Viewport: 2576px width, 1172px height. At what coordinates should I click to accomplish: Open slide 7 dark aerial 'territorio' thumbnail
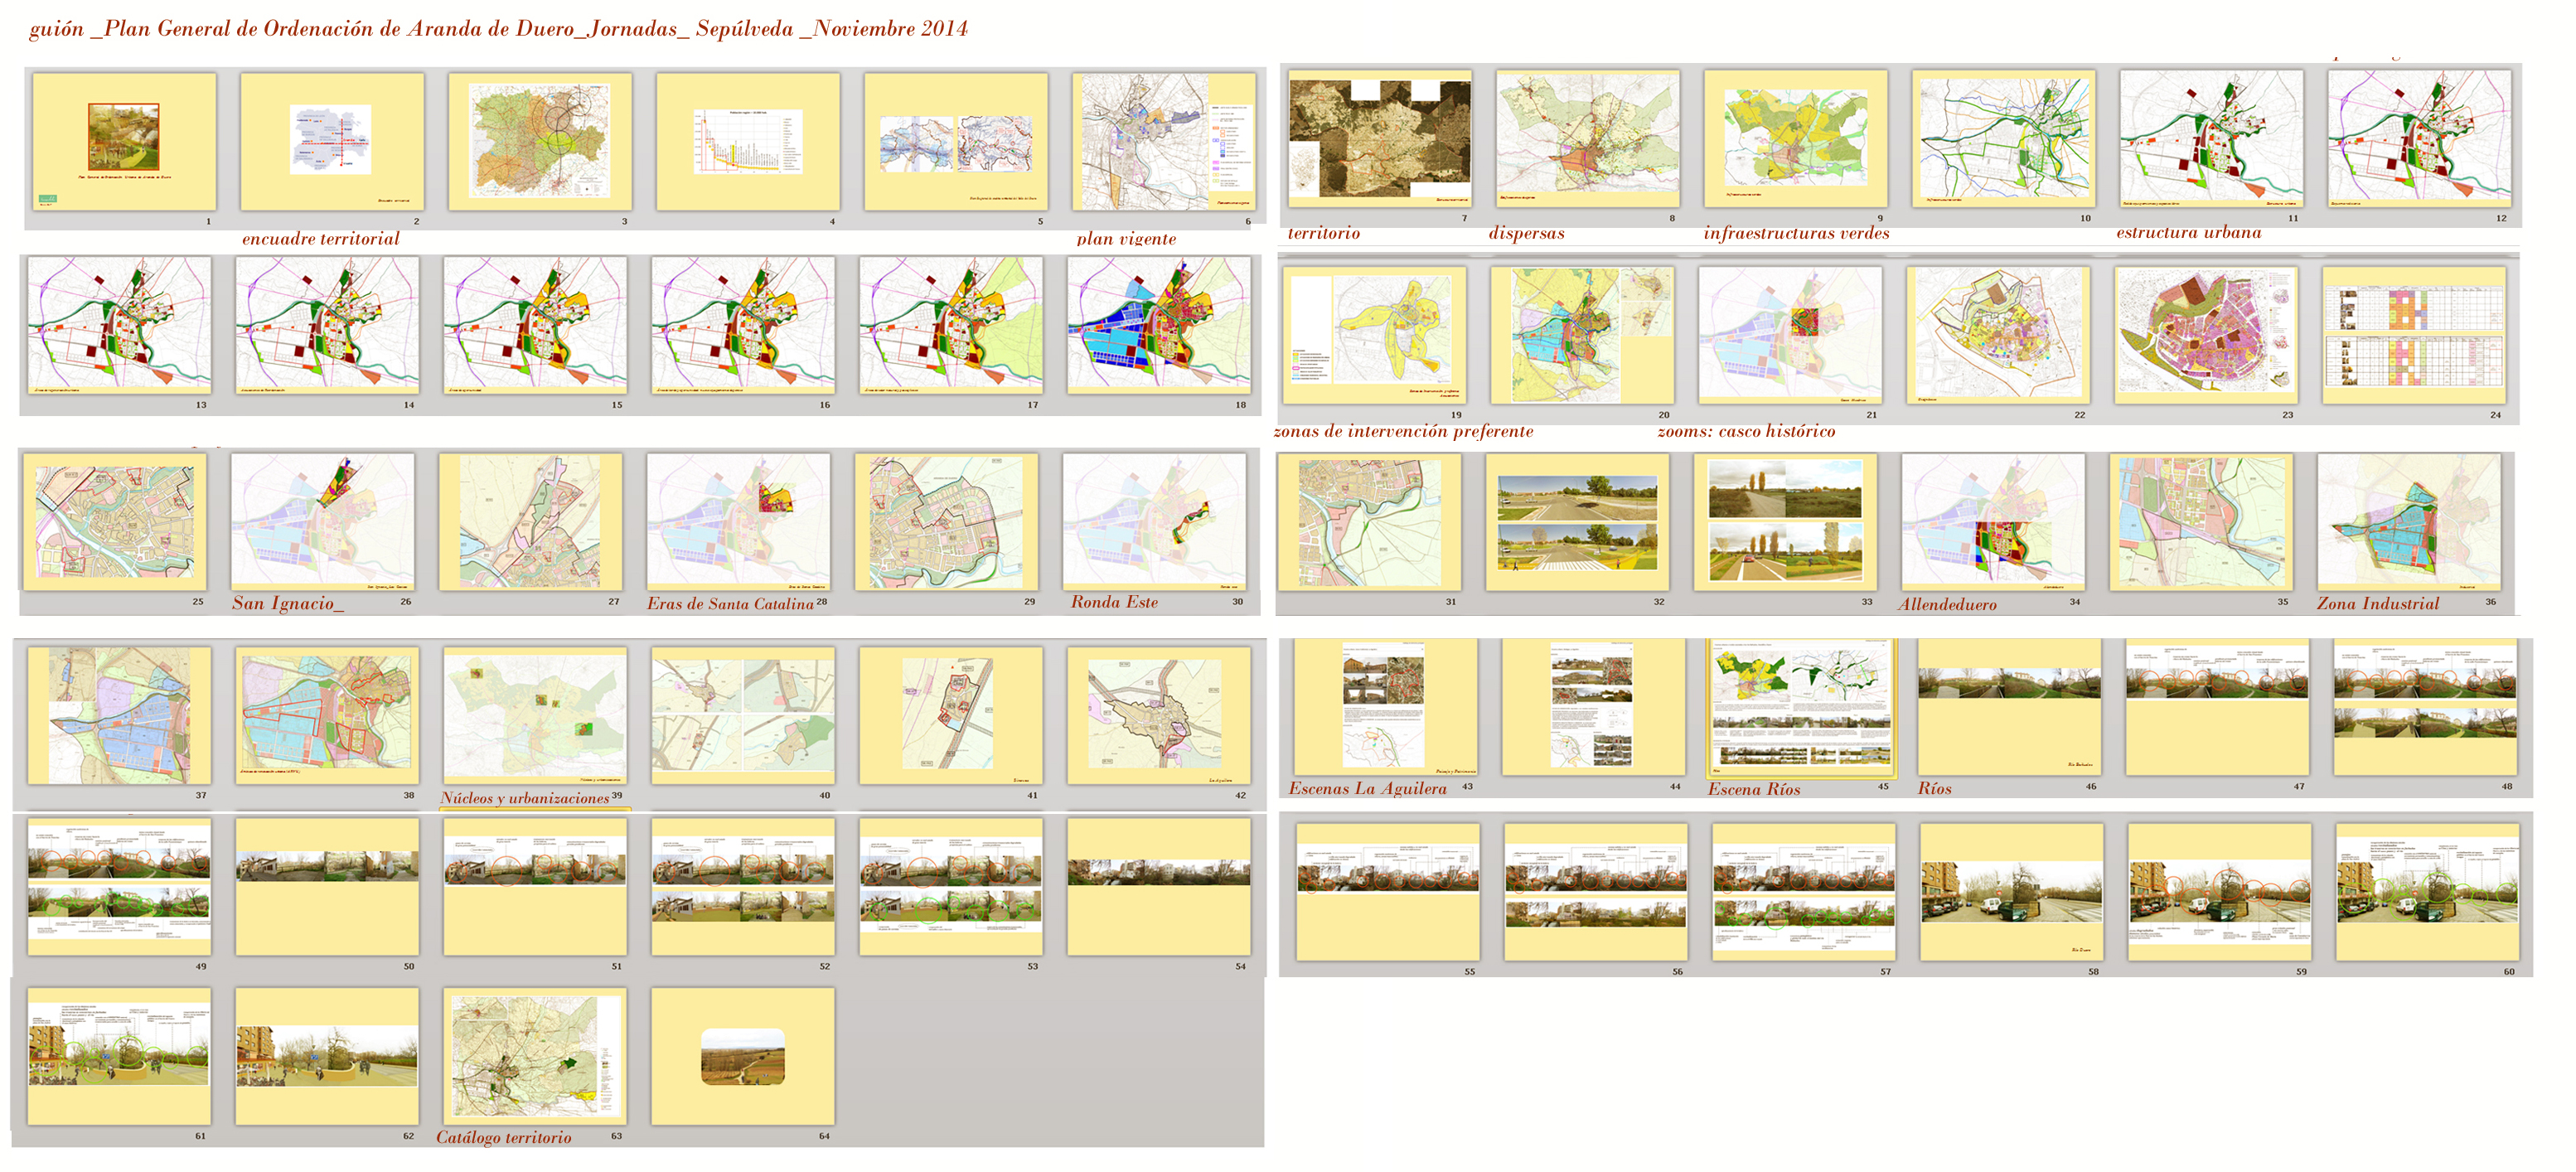tap(1380, 138)
